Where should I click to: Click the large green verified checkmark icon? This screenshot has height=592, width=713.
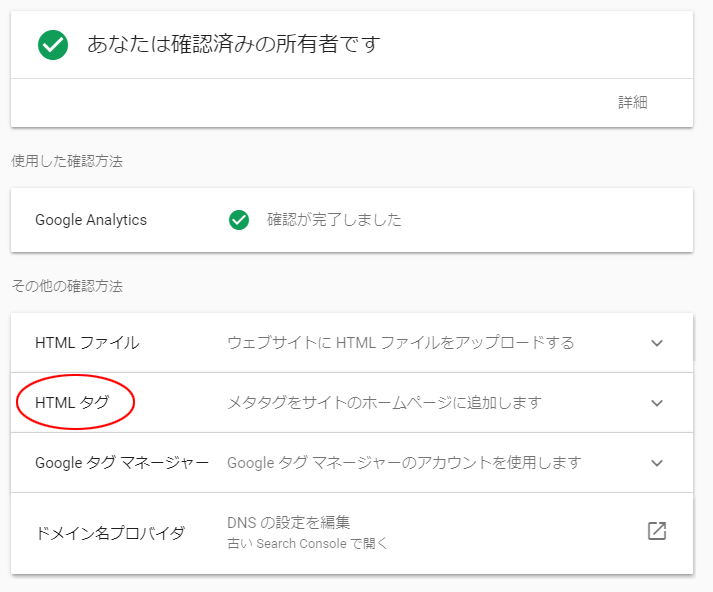53,45
